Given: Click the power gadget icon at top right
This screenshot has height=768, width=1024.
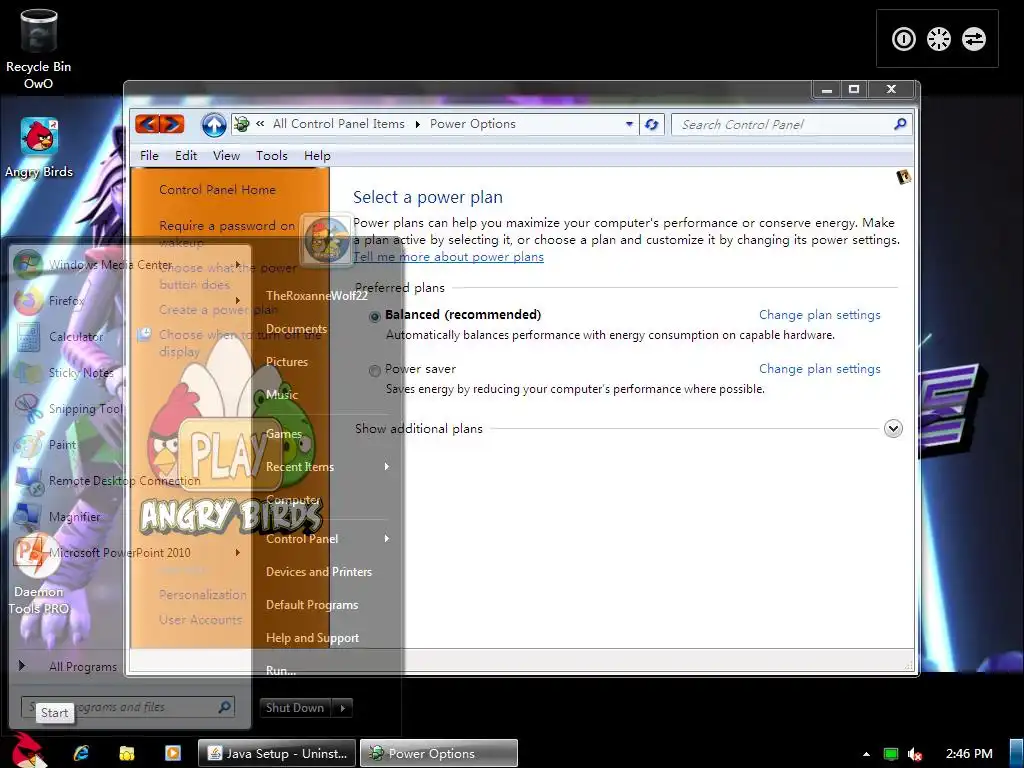Looking at the screenshot, I should click(x=904, y=39).
